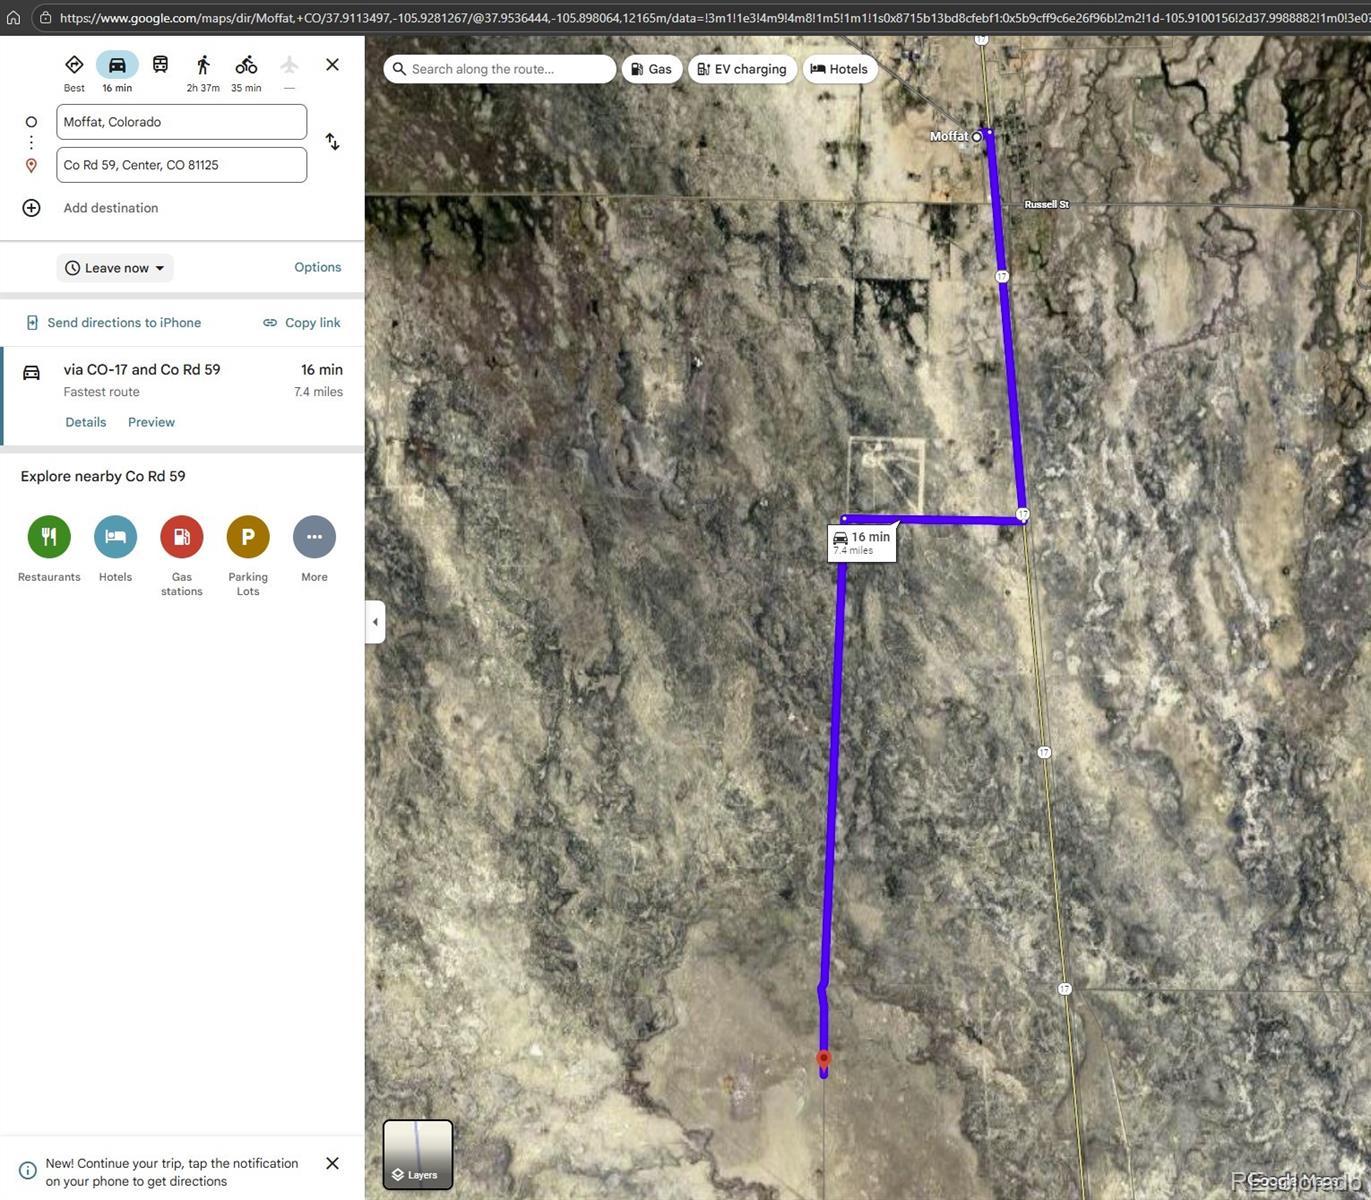This screenshot has height=1200, width=1371.
Task: Click the Copy link button
Action: pyautogui.click(x=302, y=323)
